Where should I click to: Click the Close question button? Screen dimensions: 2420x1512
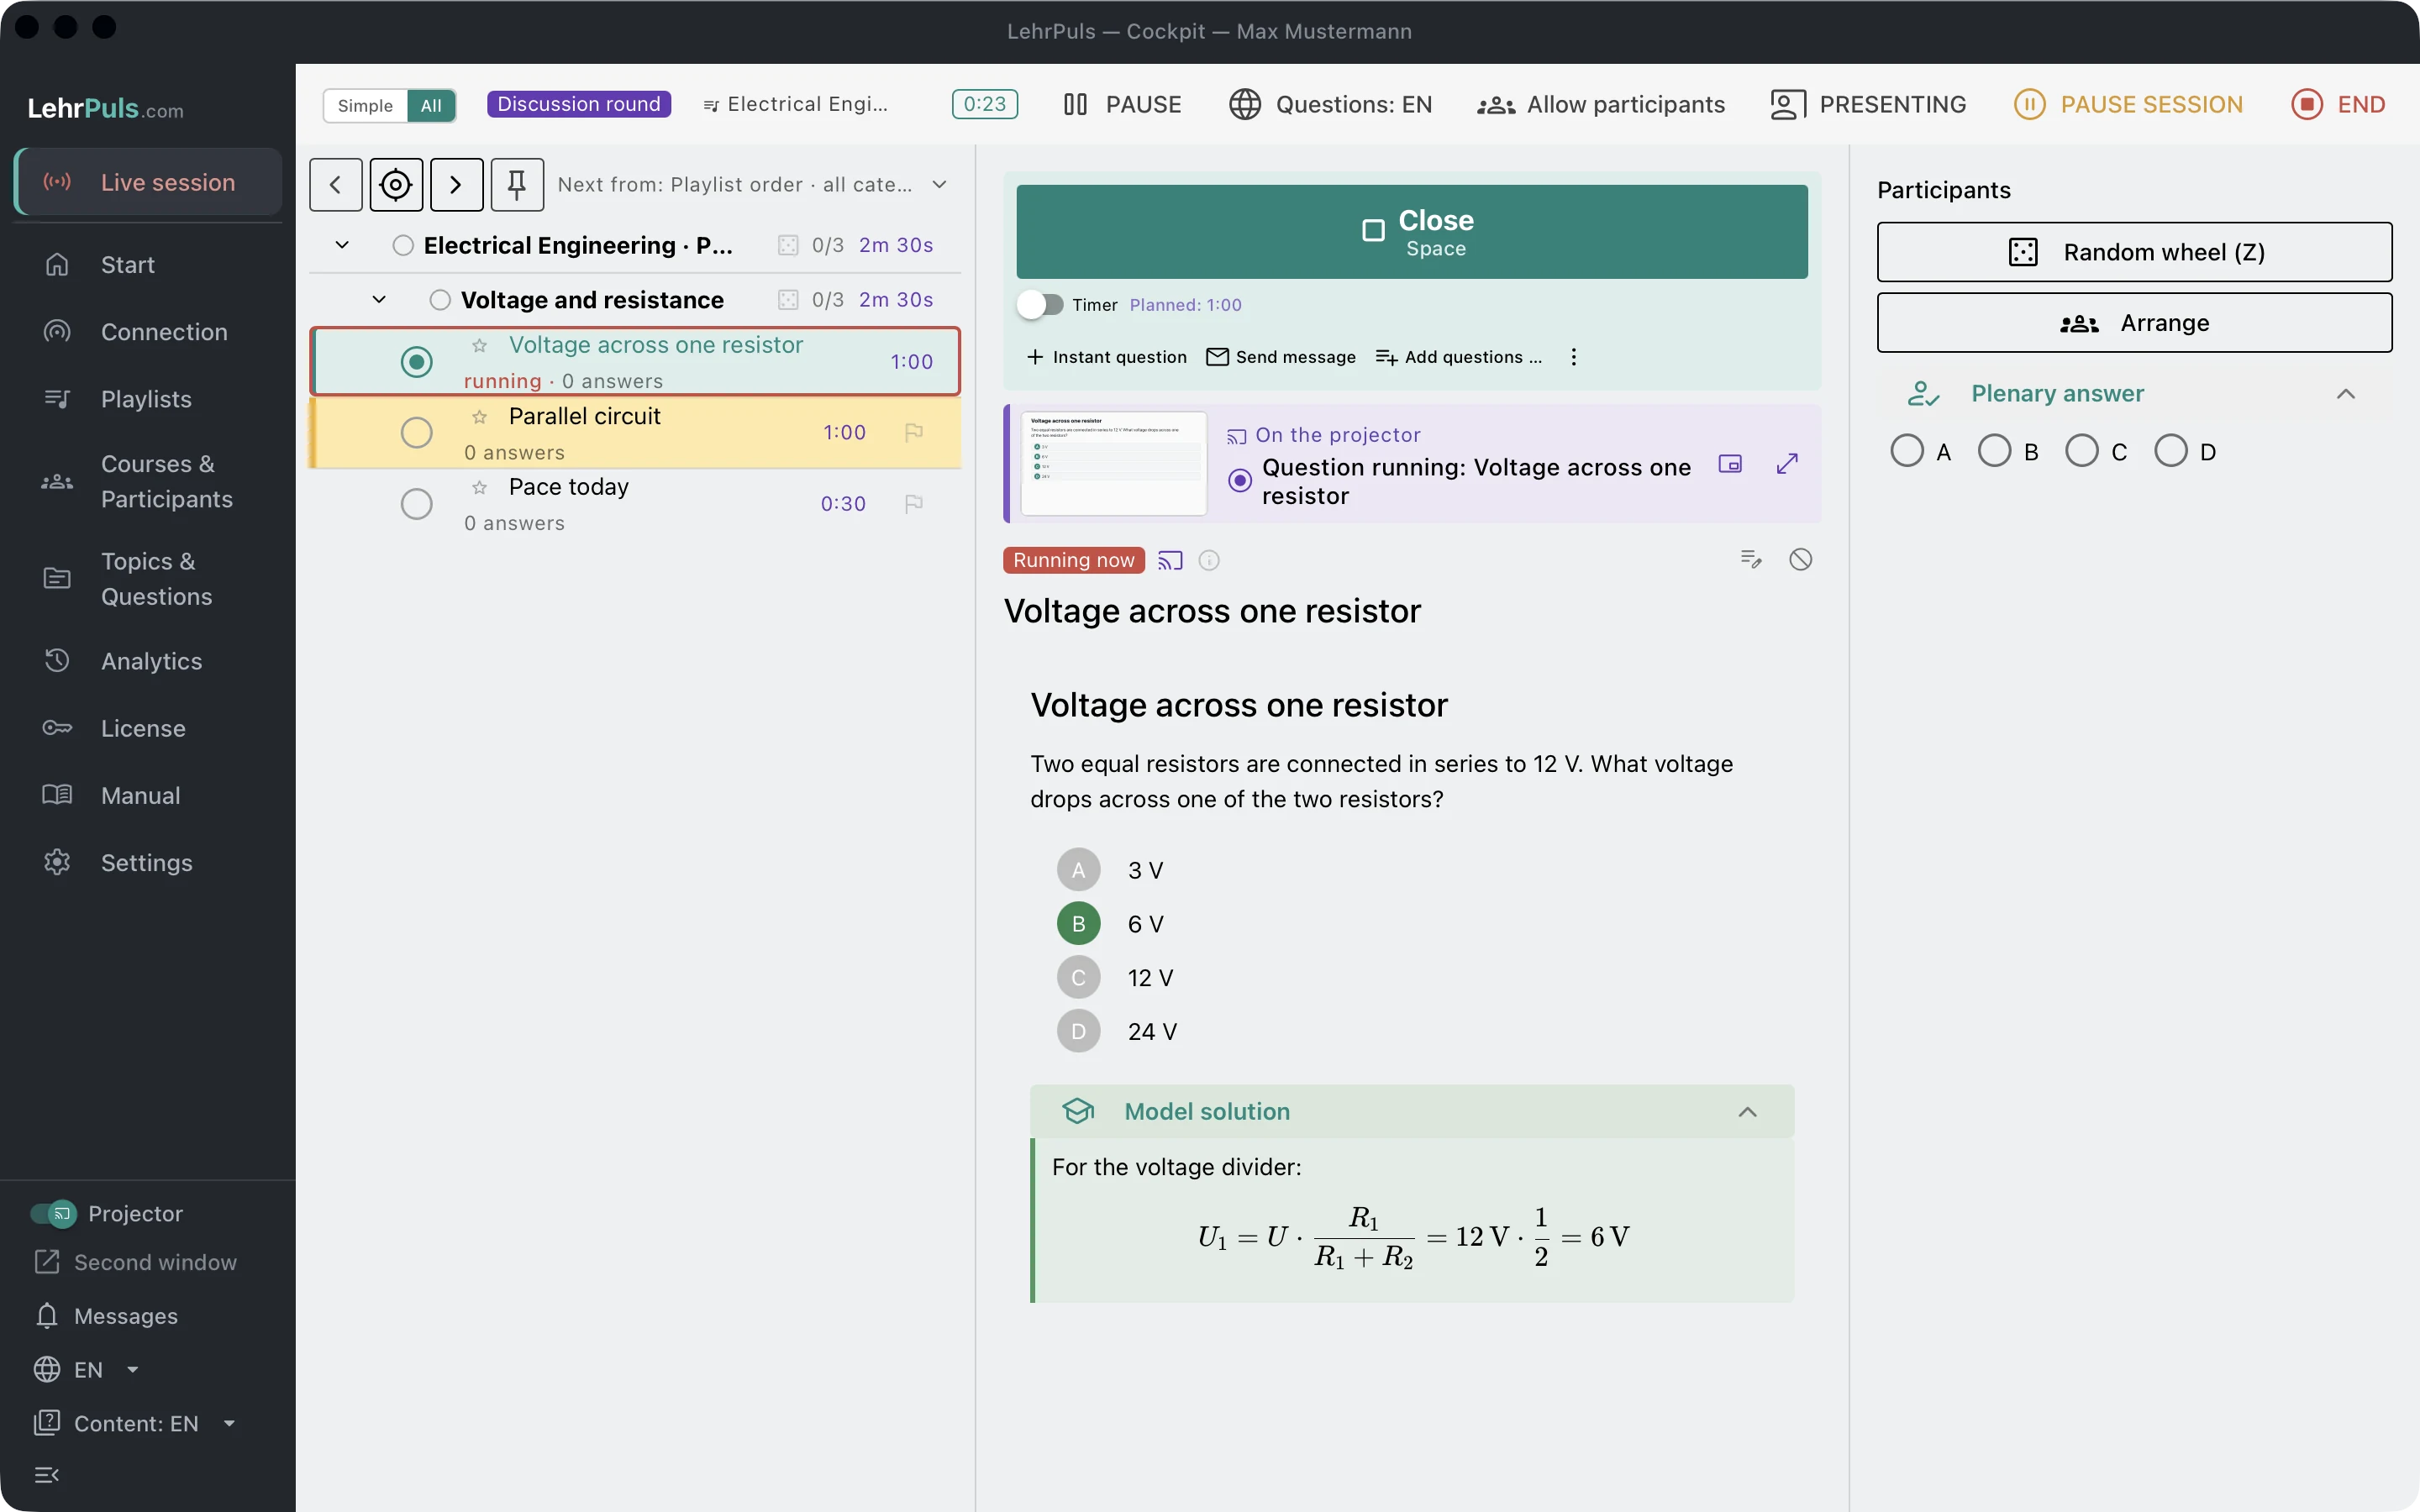pyautogui.click(x=1412, y=231)
